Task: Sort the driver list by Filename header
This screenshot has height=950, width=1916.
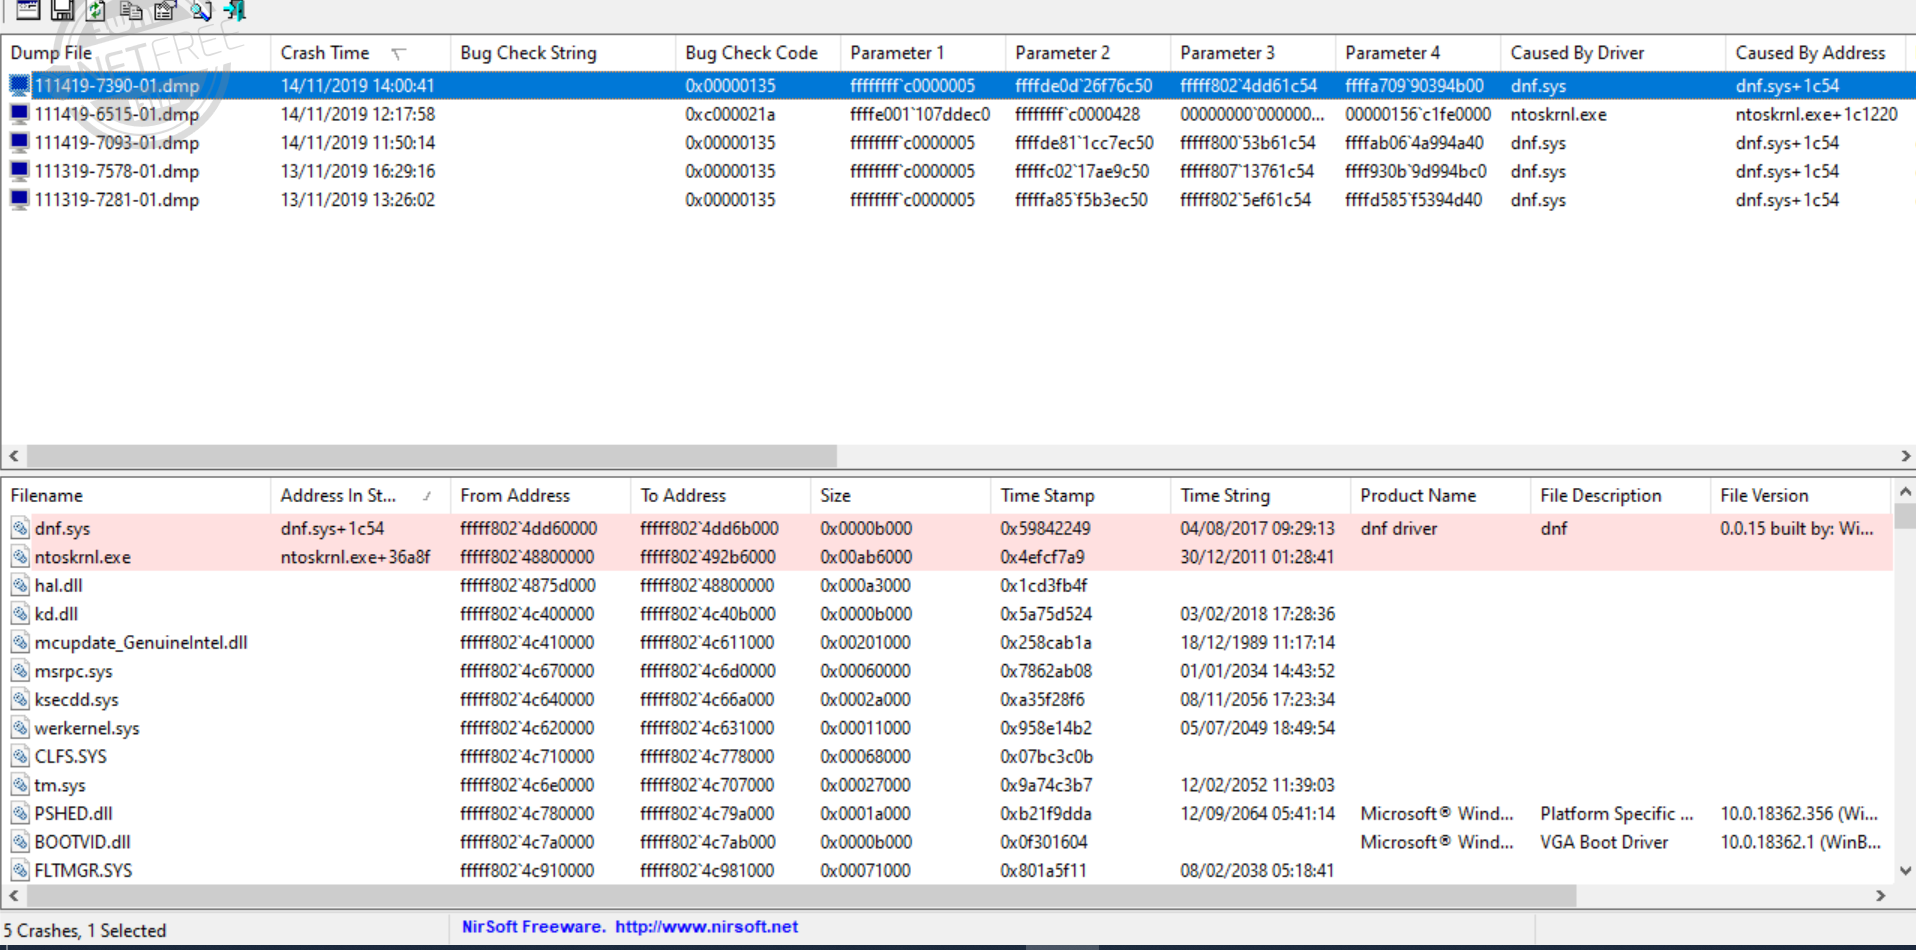Action: coord(136,495)
